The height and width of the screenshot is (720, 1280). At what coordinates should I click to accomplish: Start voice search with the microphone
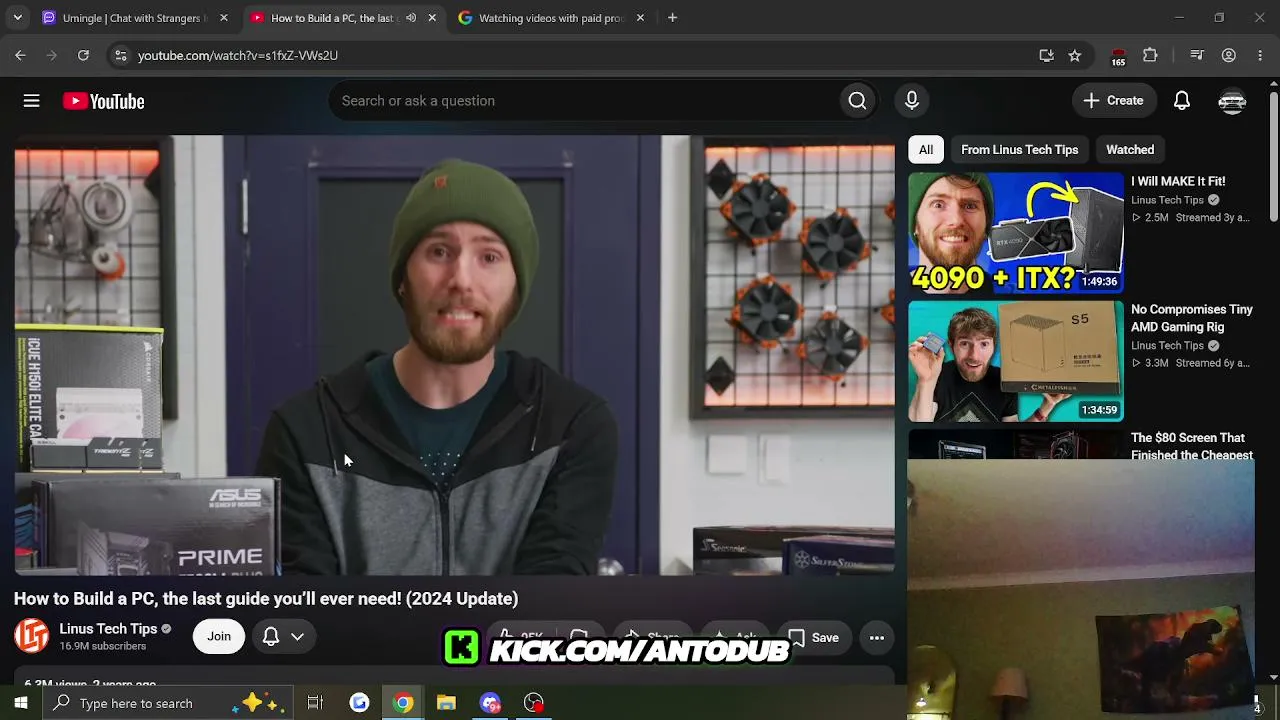pos(912,101)
